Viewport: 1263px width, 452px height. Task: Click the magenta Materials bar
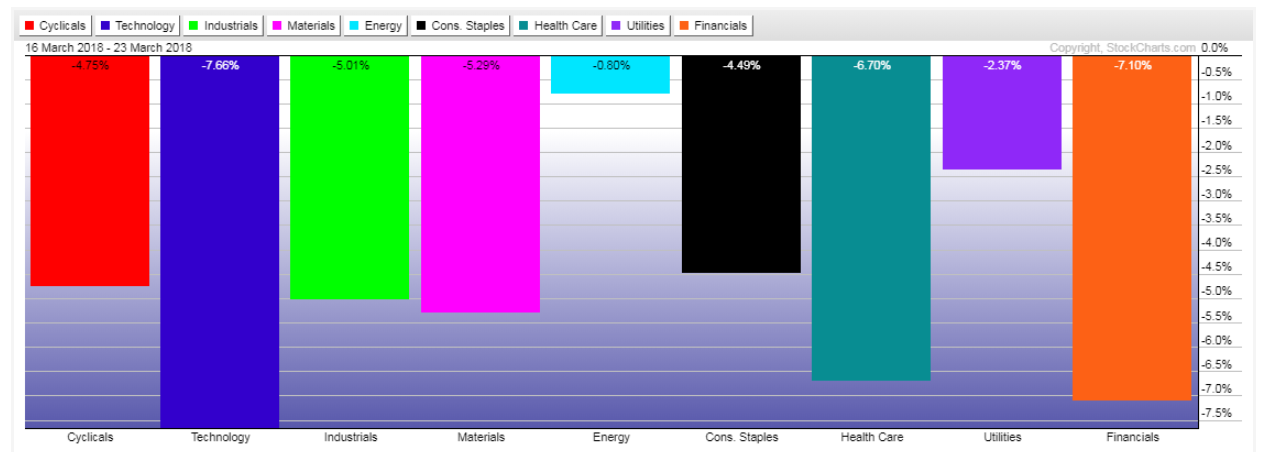click(481, 184)
